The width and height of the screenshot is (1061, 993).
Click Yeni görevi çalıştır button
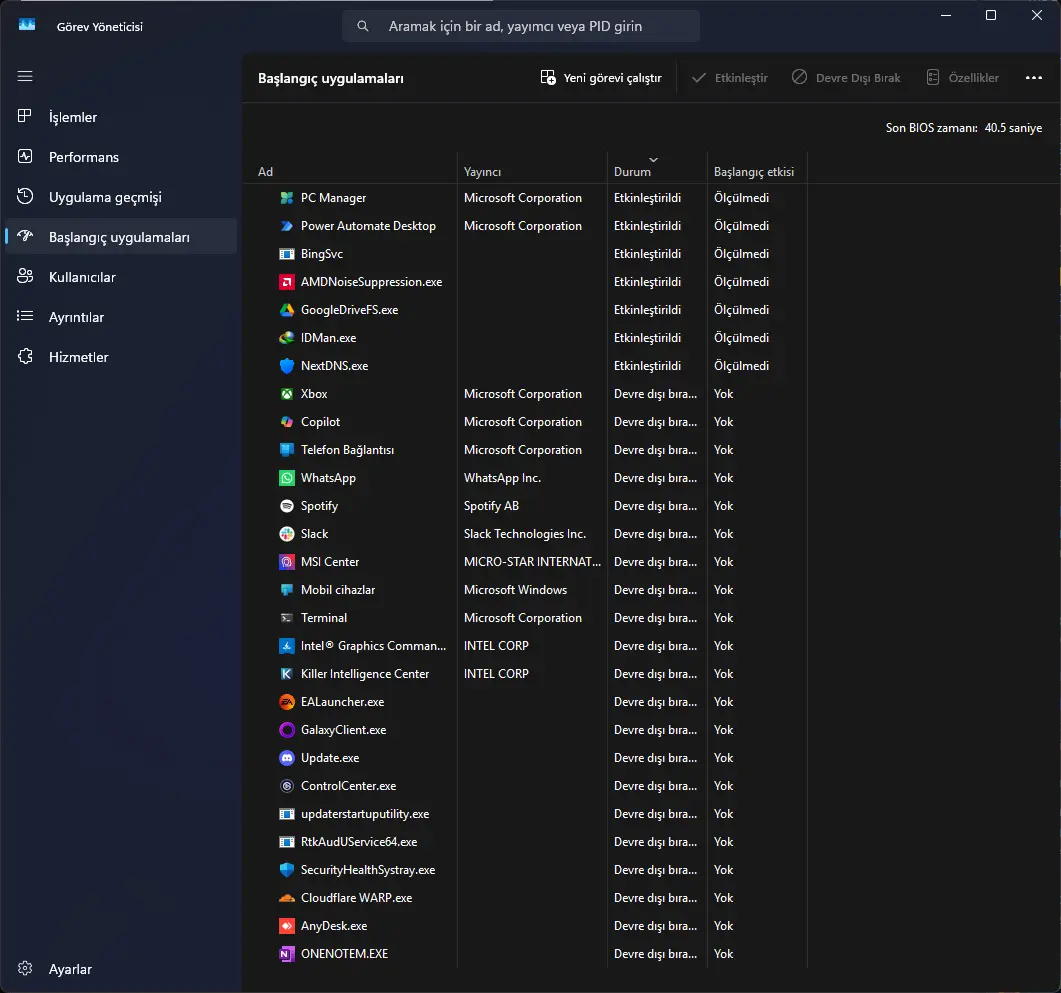pos(601,78)
